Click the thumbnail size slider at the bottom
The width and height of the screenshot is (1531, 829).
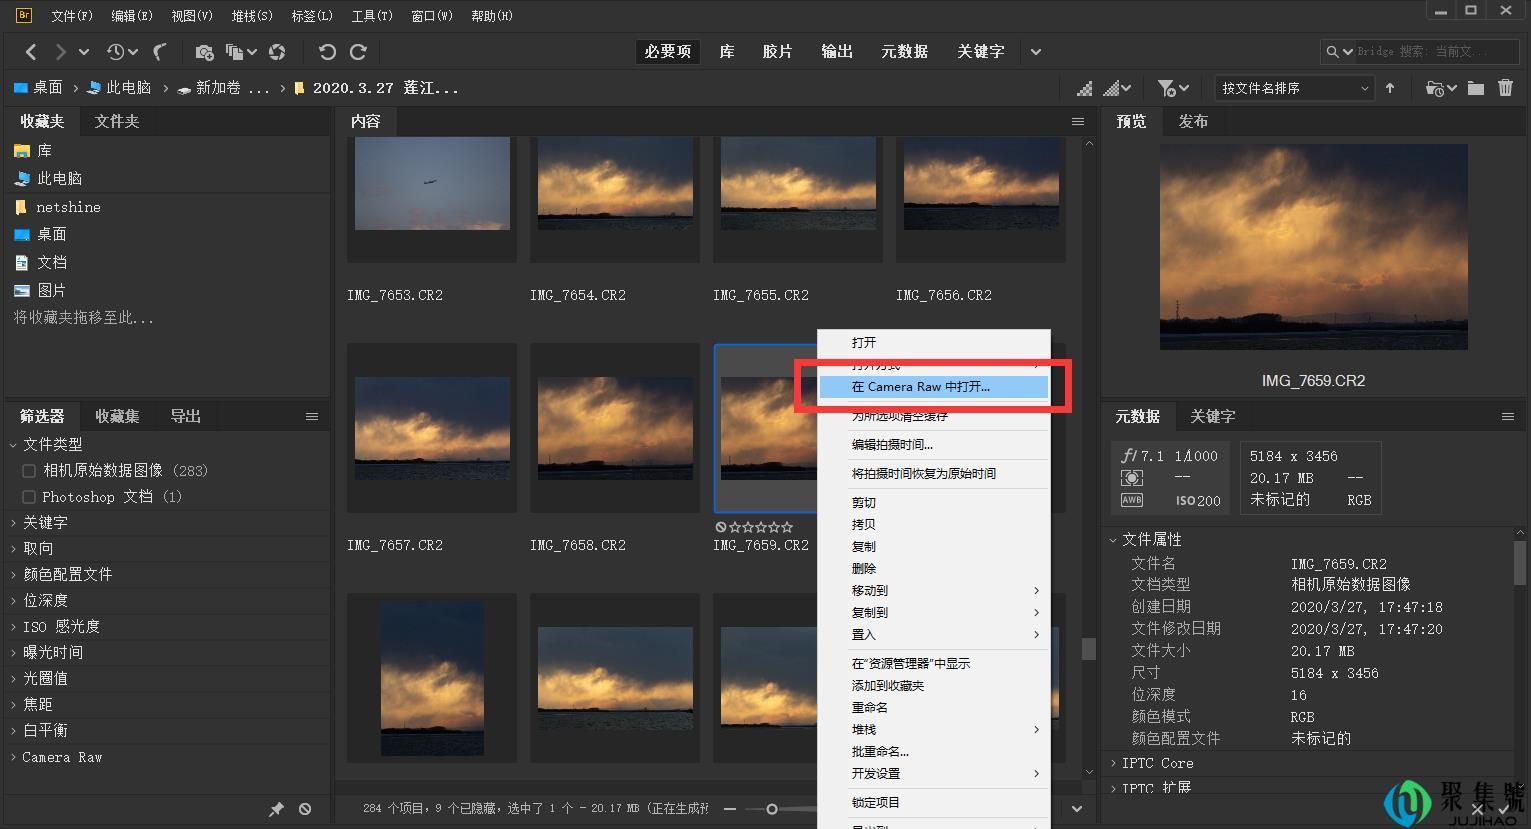pyautogui.click(x=770, y=808)
